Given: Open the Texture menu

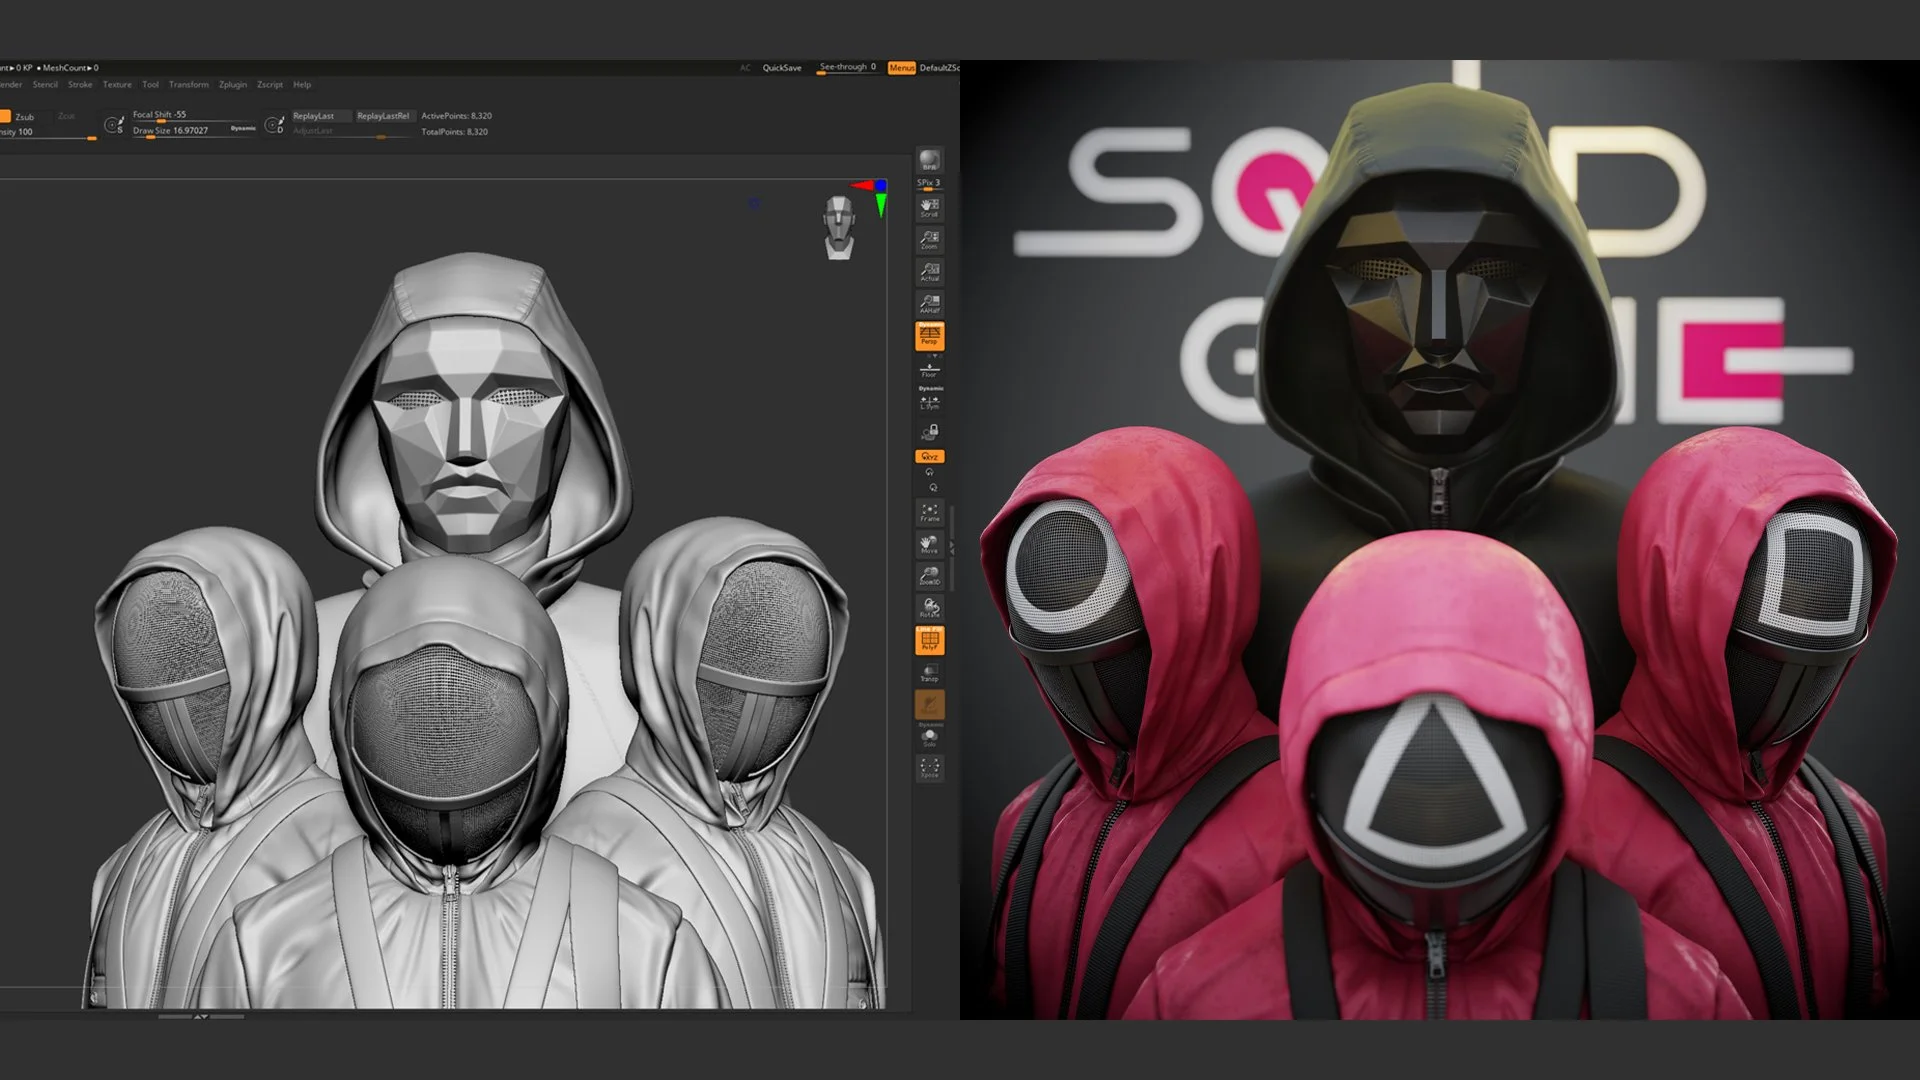Looking at the screenshot, I should pos(117,85).
